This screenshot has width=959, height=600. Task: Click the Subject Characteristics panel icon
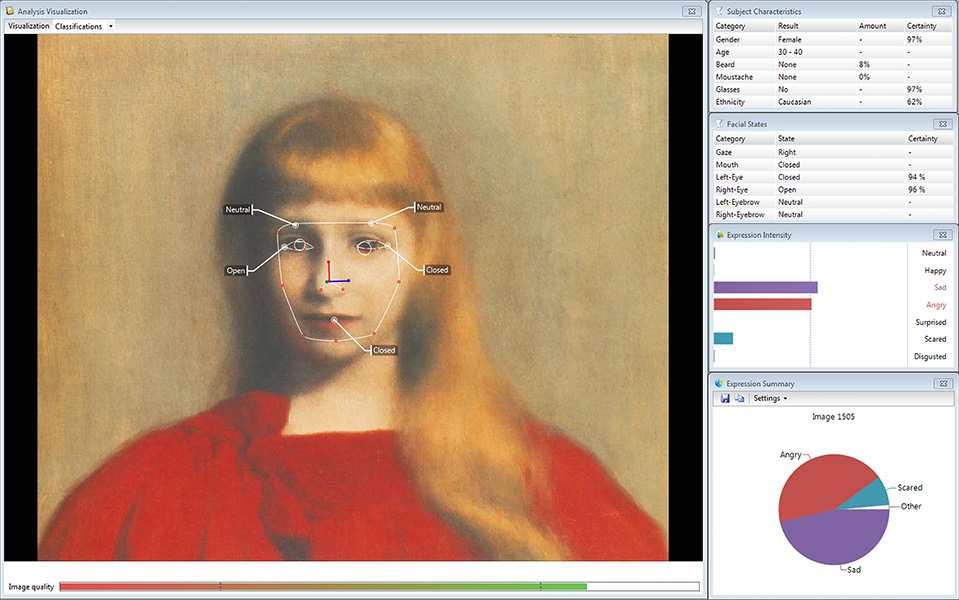719,11
